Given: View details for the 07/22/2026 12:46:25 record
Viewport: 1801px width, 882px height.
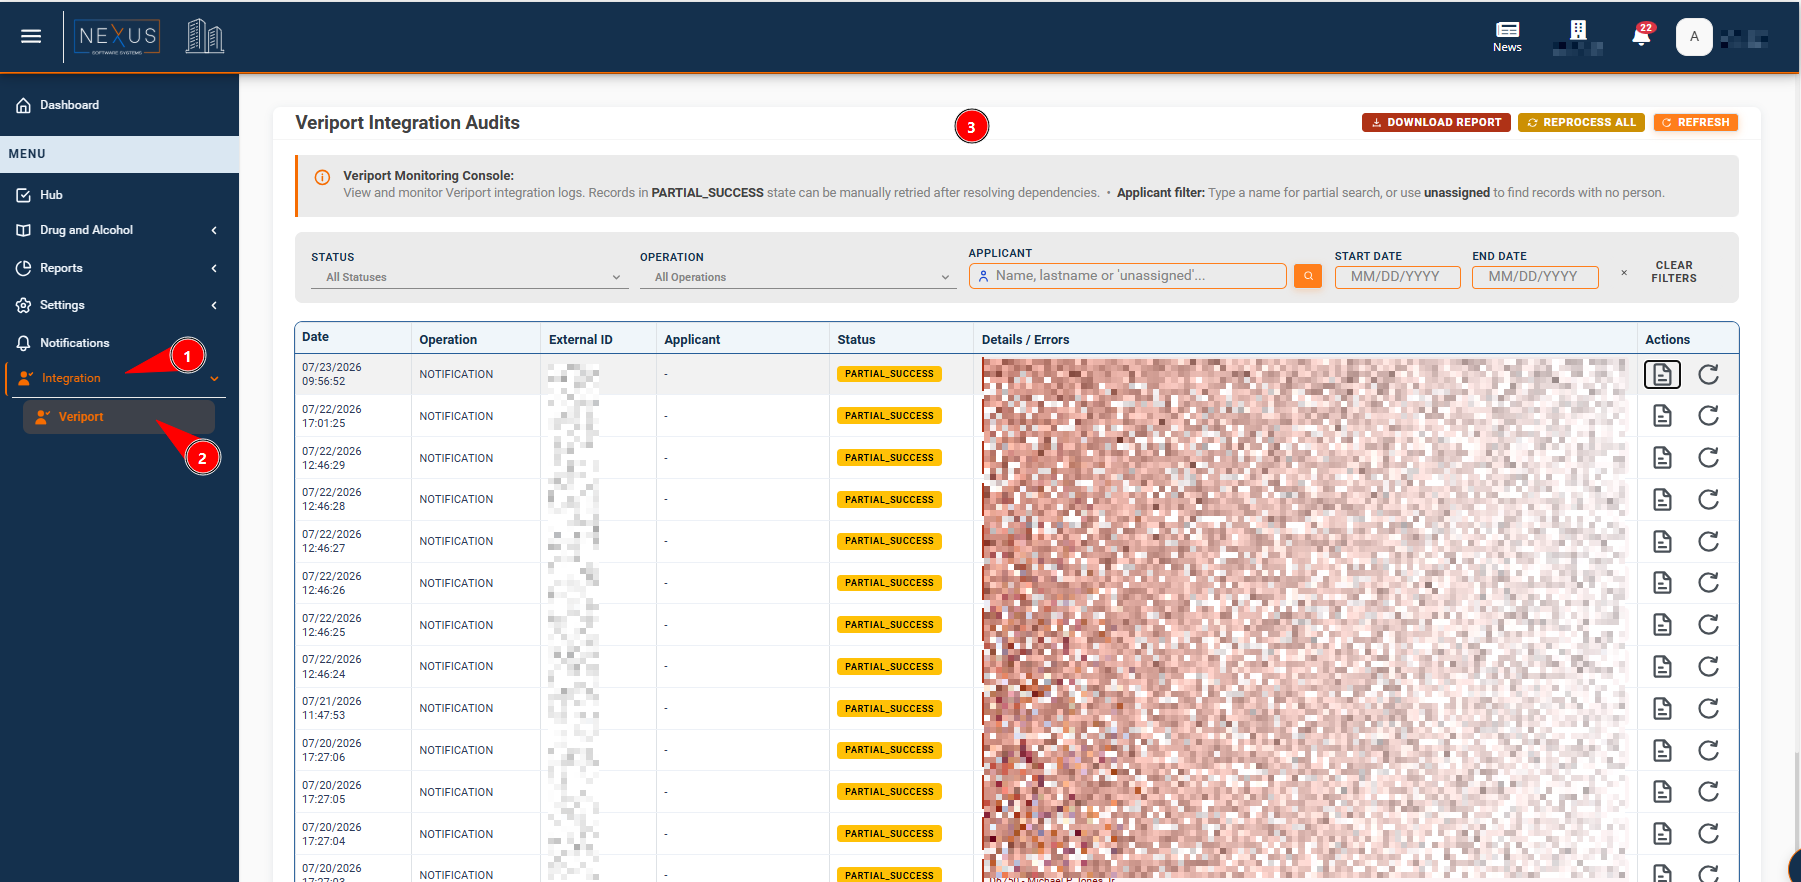Looking at the screenshot, I should click(x=1662, y=625).
